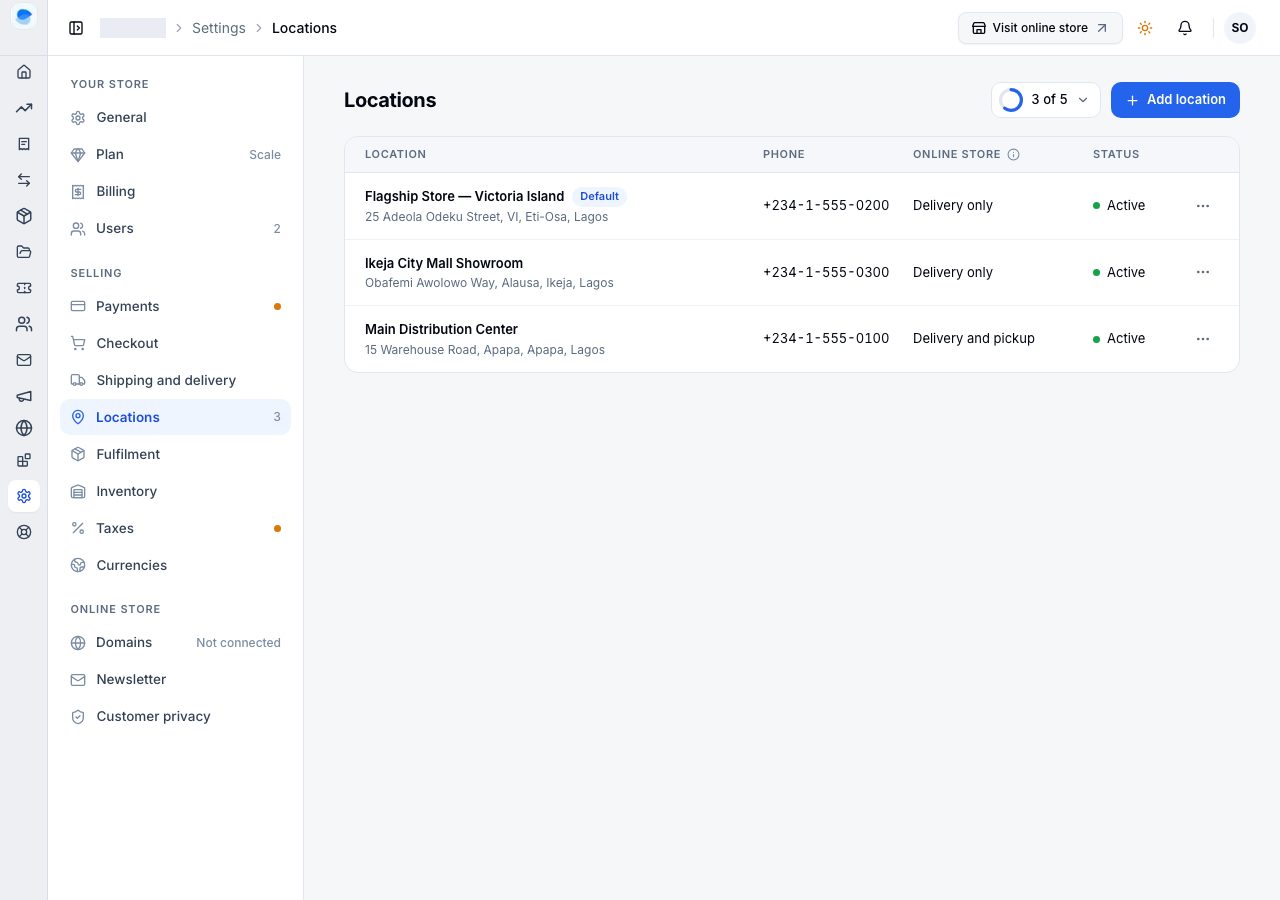Open the discounts ticket icon
Image resolution: width=1280 pixels, height=900 pixels.
pos(24,288)
